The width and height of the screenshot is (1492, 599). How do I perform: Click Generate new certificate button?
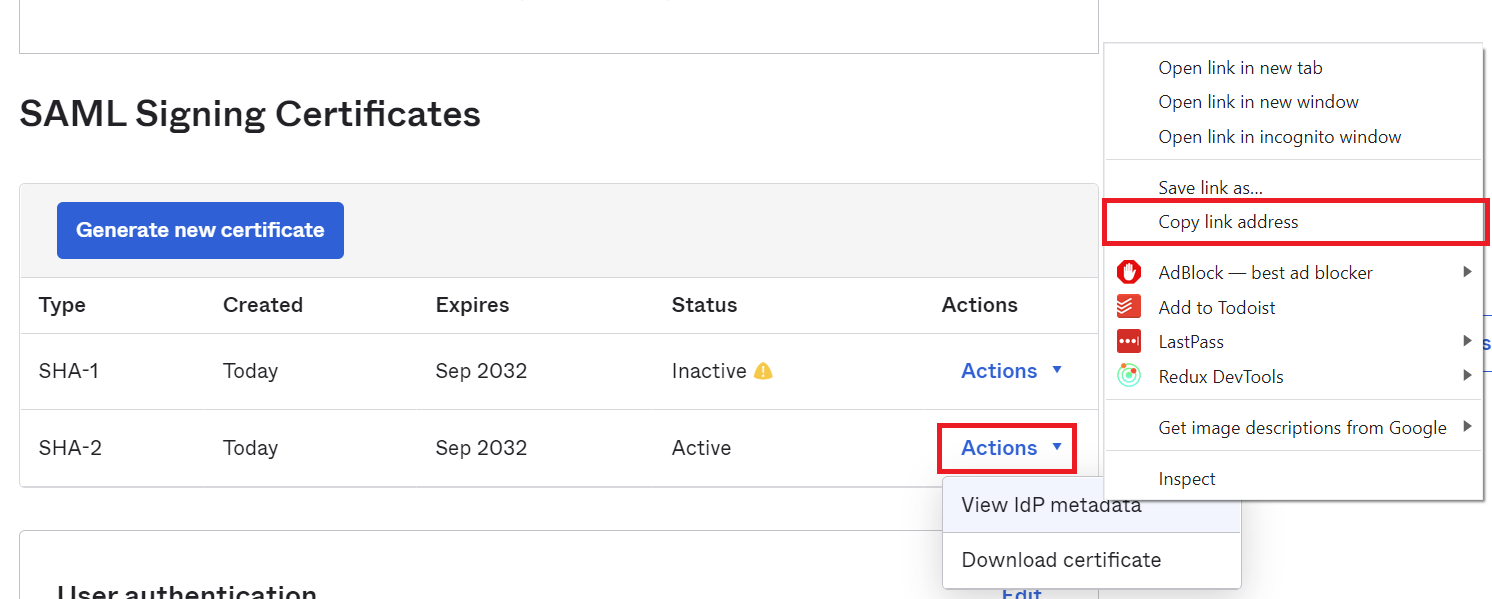pyautogui.click(x=200, y=230)
